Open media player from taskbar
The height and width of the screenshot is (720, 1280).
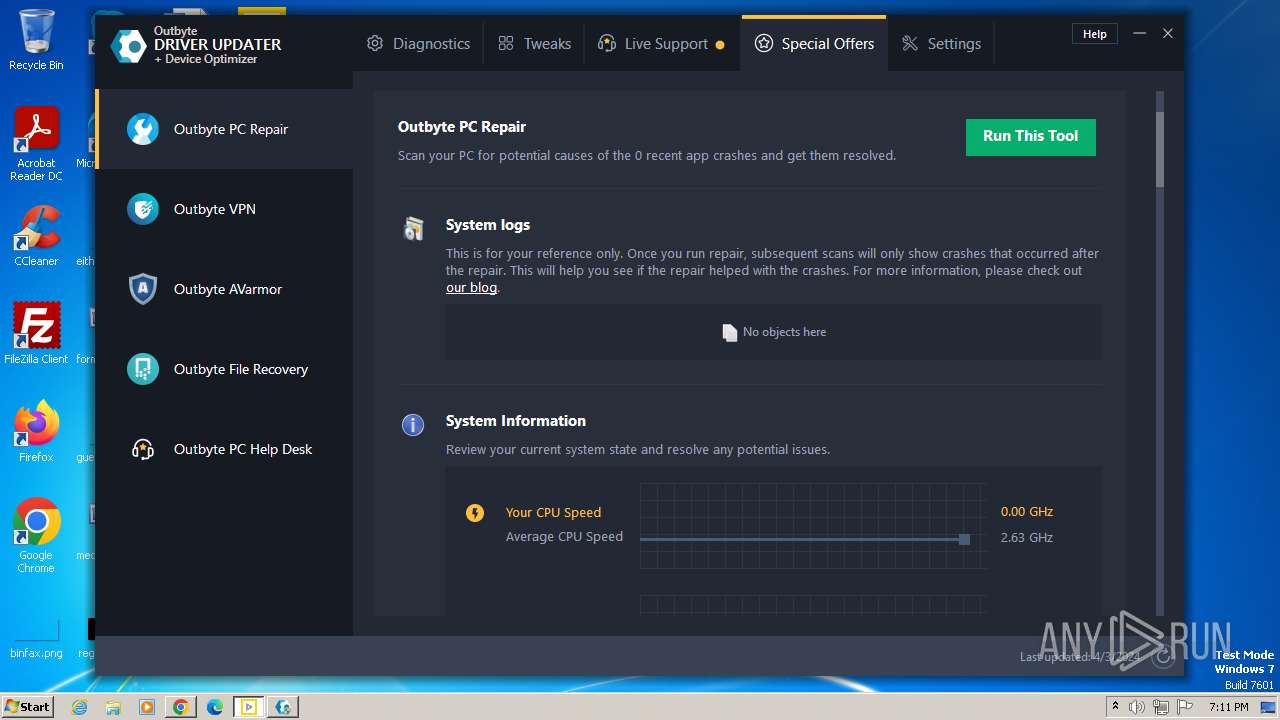pyautogui.click(x=147, y=707)
